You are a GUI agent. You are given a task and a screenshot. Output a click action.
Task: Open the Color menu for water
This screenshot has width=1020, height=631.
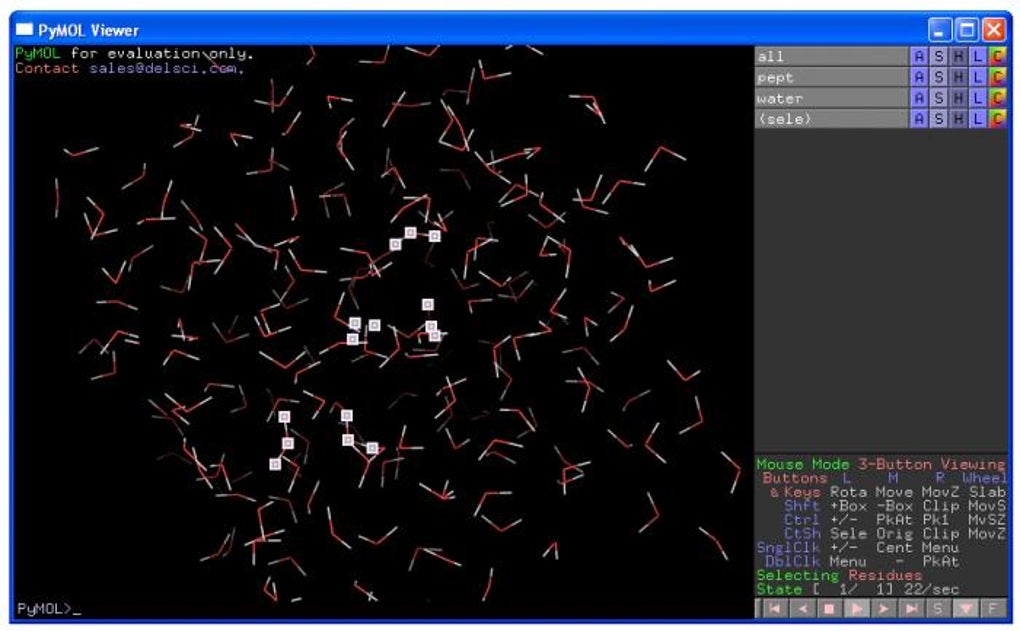997,98
